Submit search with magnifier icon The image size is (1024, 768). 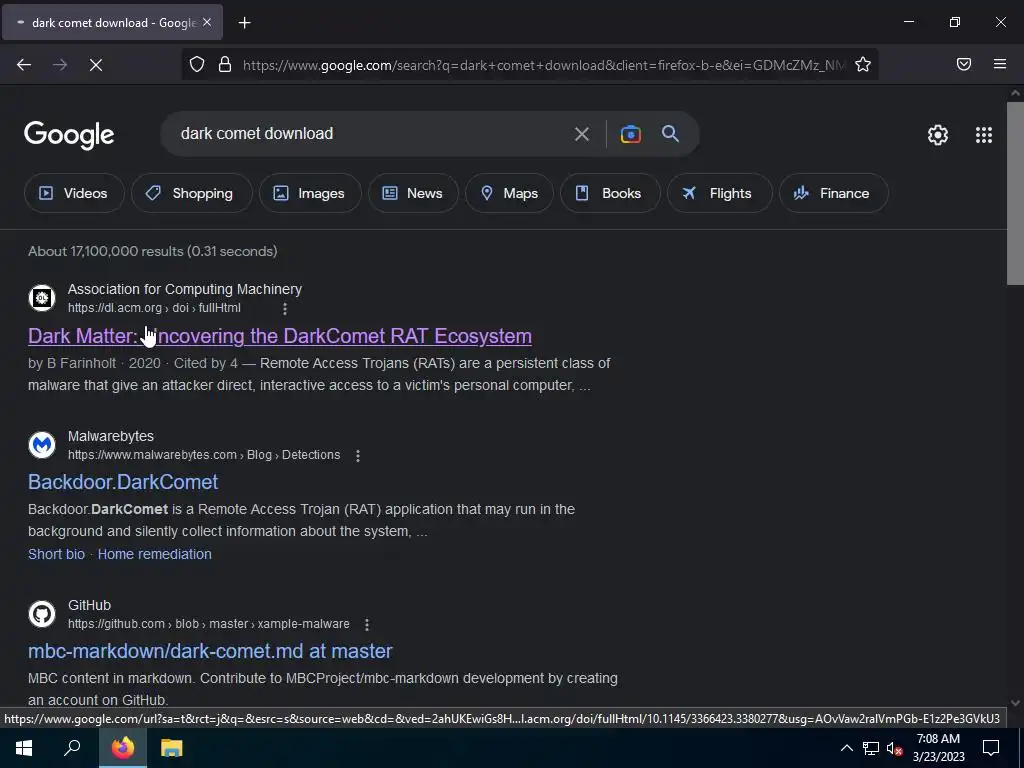click(x=671, y=134)
